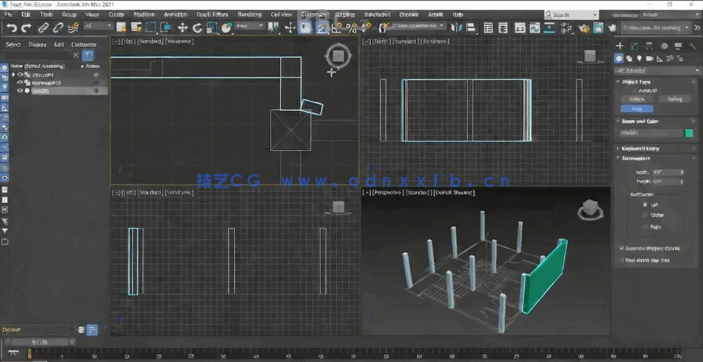Open the Hierarchy panel tab icon
This screenshot has height=362, width=703.
[649, 46]
